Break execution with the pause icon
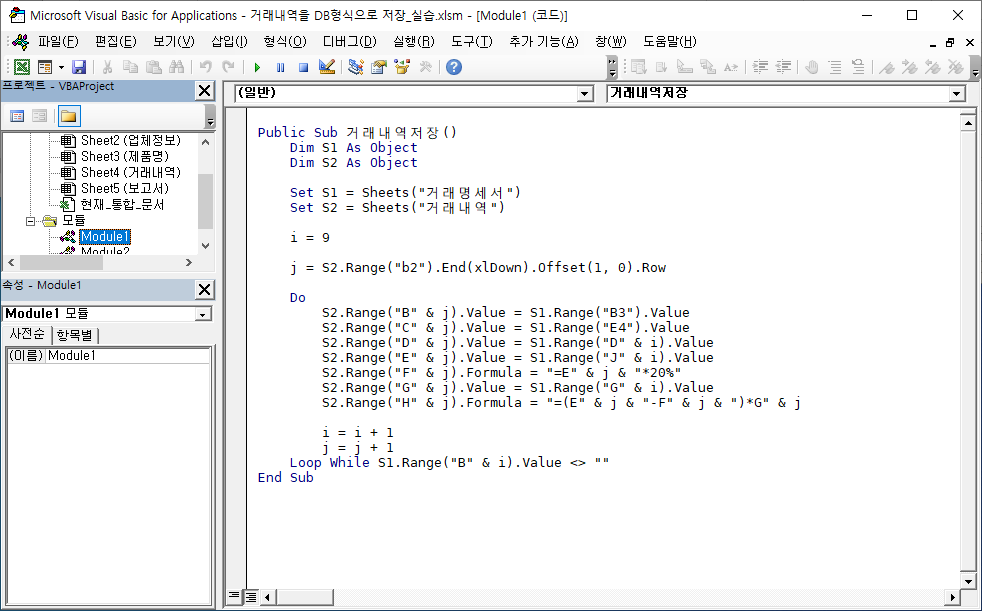Image resolution: width=982 pixels, height=611 pixels. coord(281,67)
